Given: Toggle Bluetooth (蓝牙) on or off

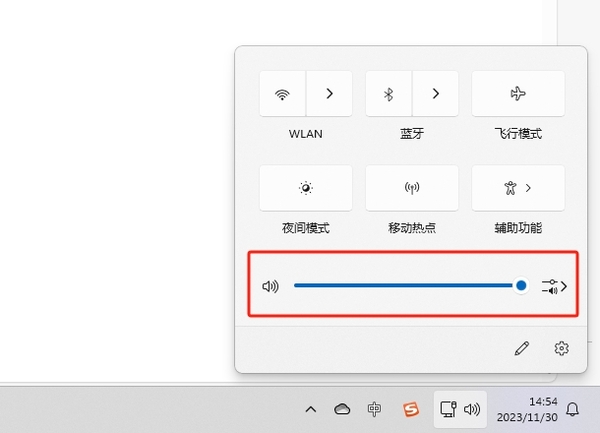Looking at the screenshot, I should (x=389, y=94).
